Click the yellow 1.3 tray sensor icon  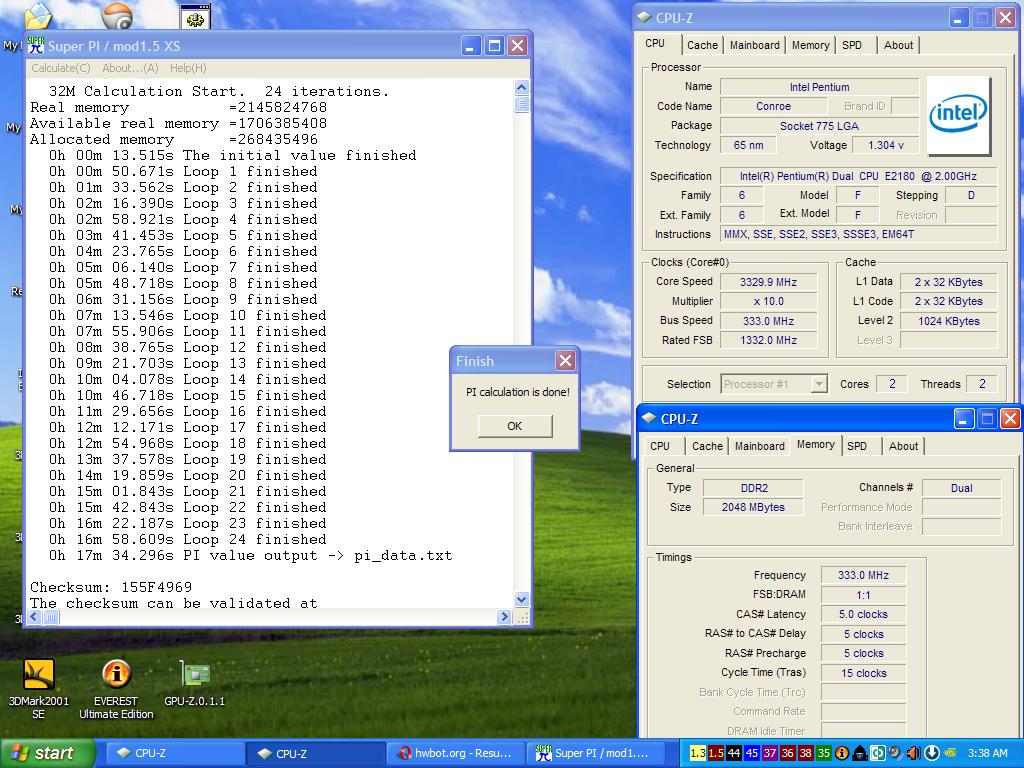click(697, 753)
